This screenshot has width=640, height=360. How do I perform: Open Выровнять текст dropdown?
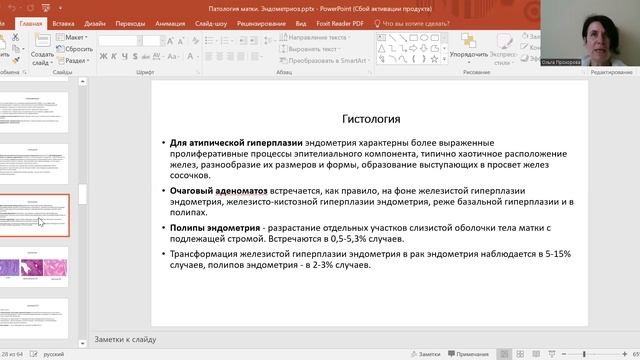click(310, 49)
